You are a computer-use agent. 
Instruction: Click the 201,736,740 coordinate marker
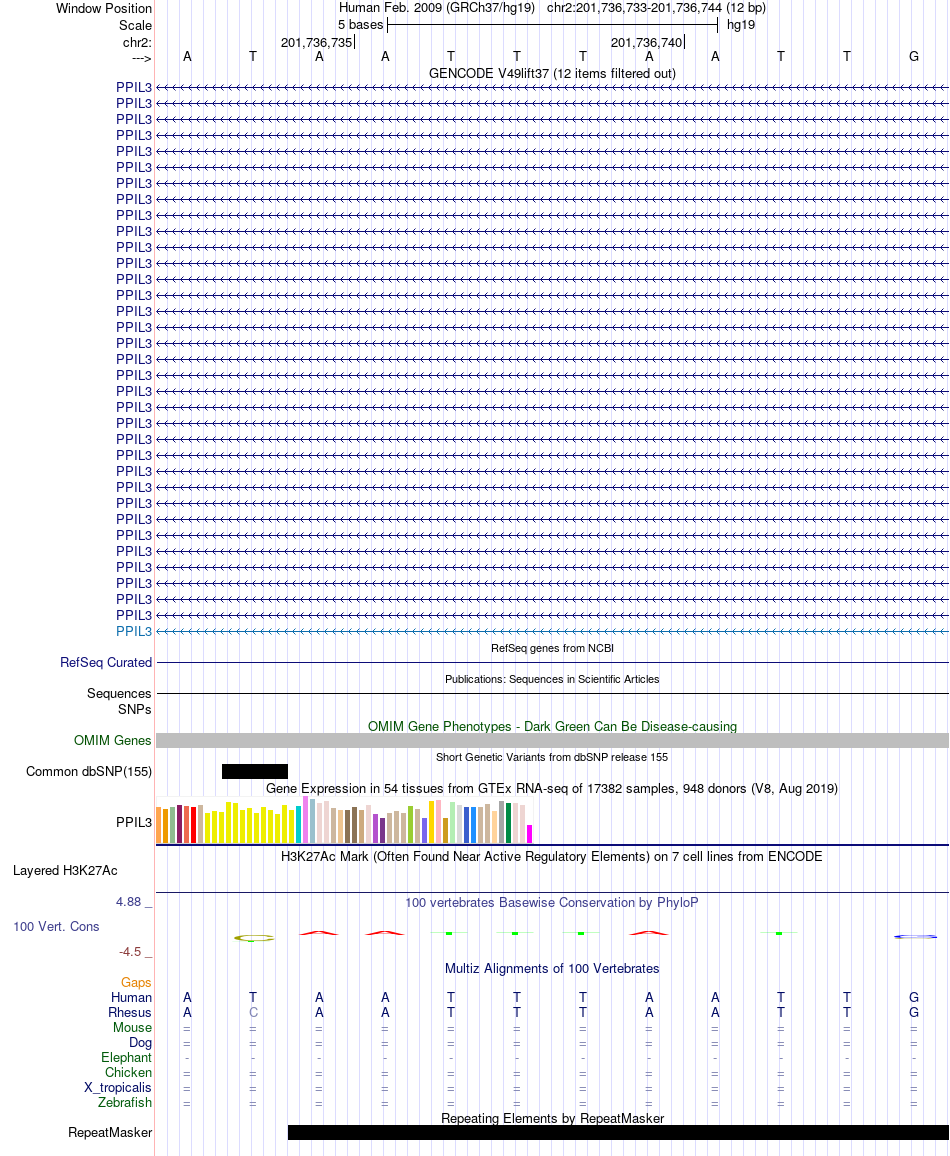click(x=646, y=43)
